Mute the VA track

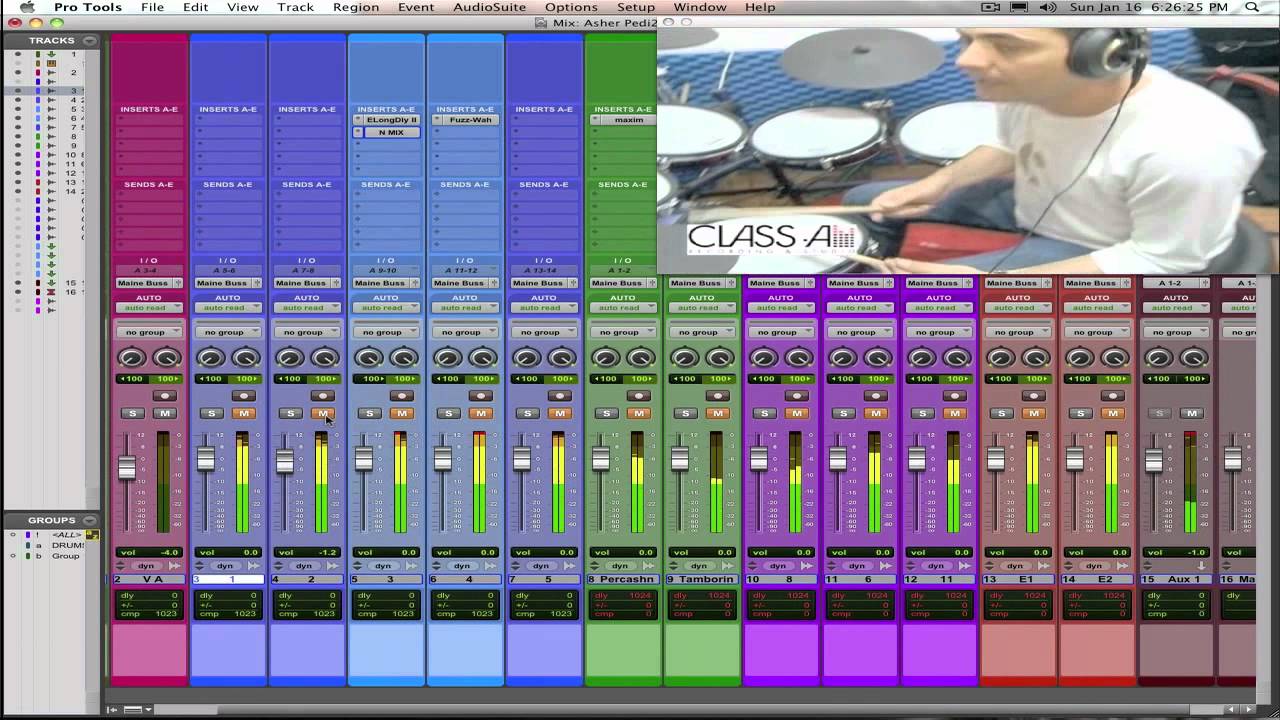[x=165, y=413]
